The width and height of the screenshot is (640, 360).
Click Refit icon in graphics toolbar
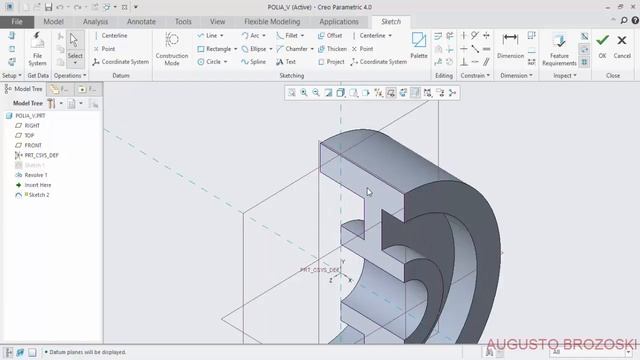click(x=291, y=93)
